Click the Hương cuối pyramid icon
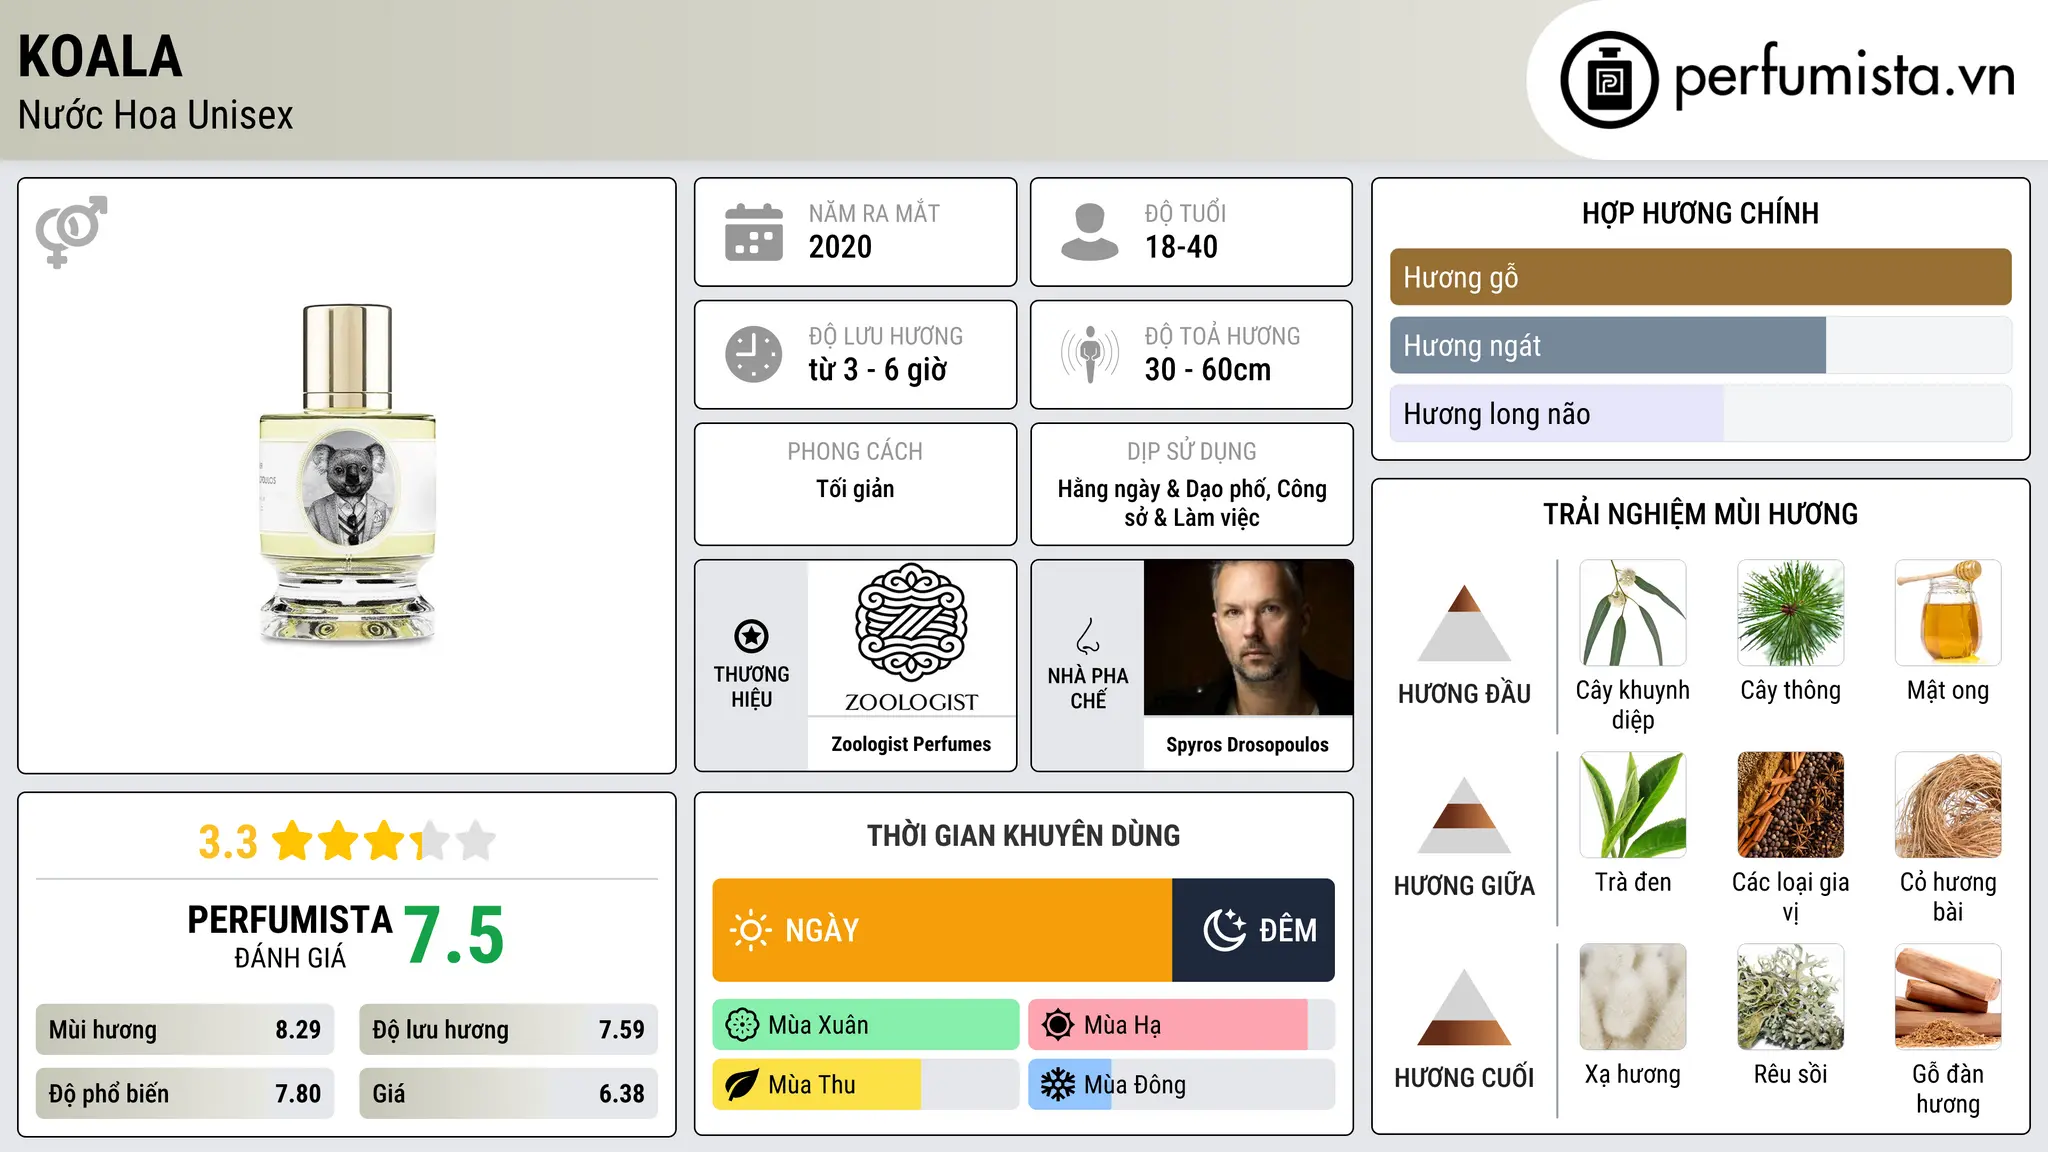The width and height of the screenshot is (2048, 1152). (1464, 1007)
